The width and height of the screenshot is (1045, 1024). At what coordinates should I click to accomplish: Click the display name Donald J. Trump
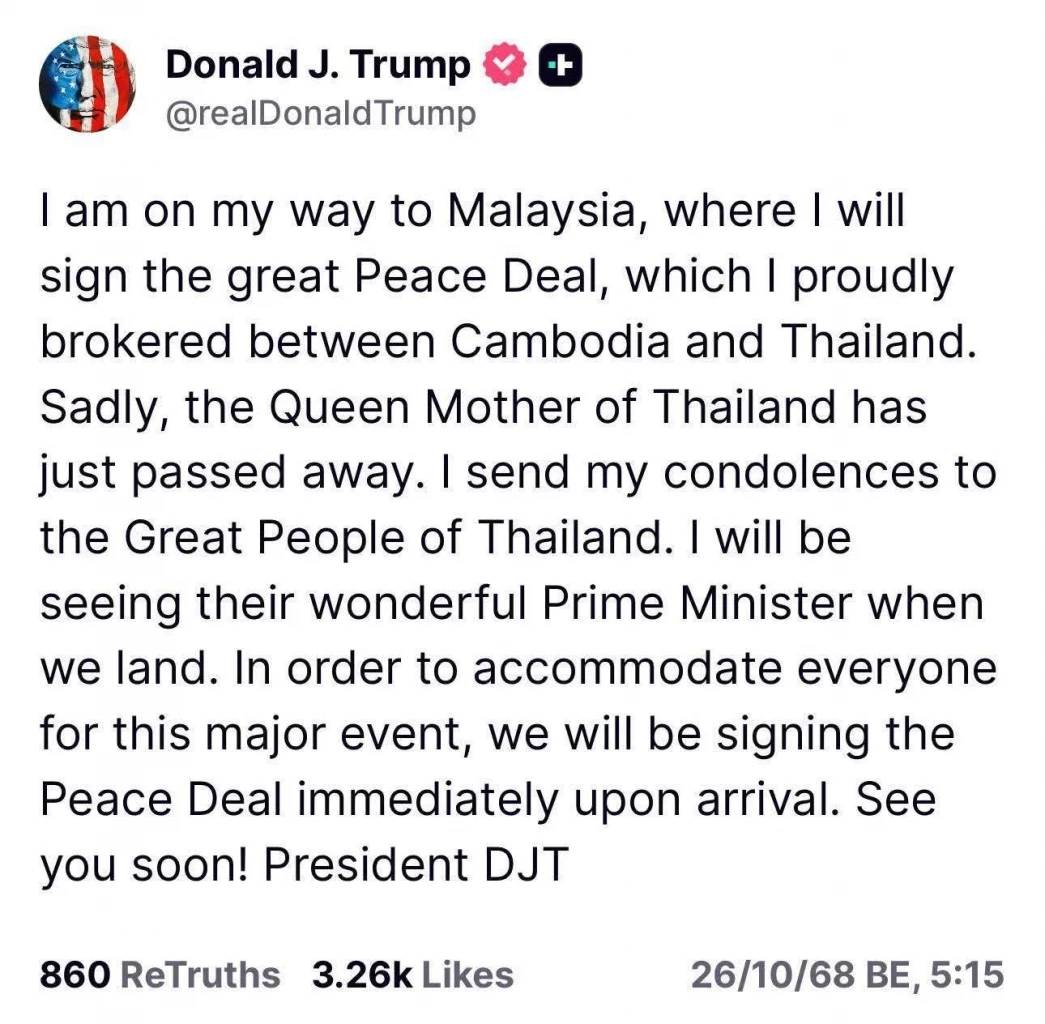pyautogui.click(x=318, y=64)
